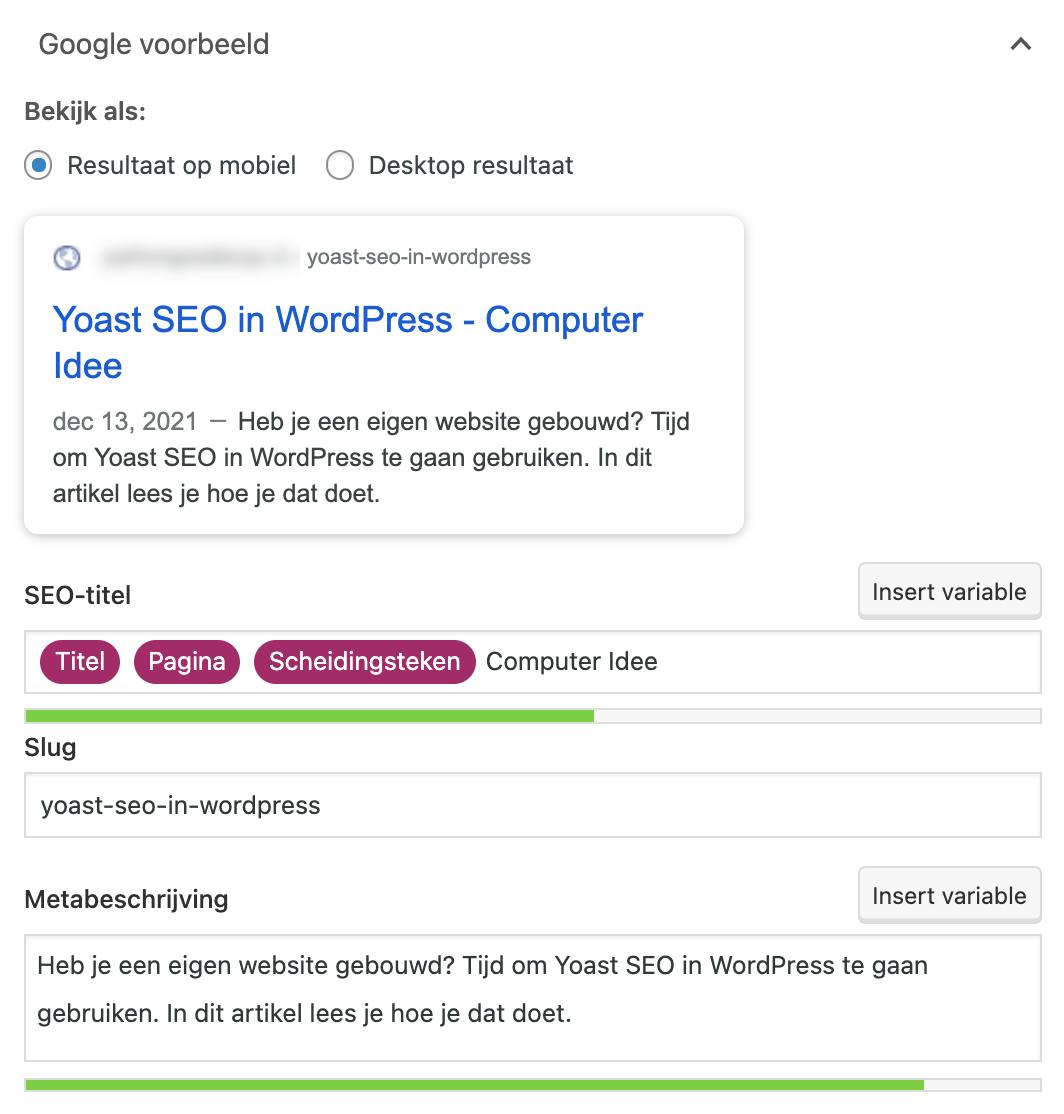Viewport: 1064px width, 1114px height.
Task: Click Insert variable for Metabeschrijving
Action: point(948,896)
